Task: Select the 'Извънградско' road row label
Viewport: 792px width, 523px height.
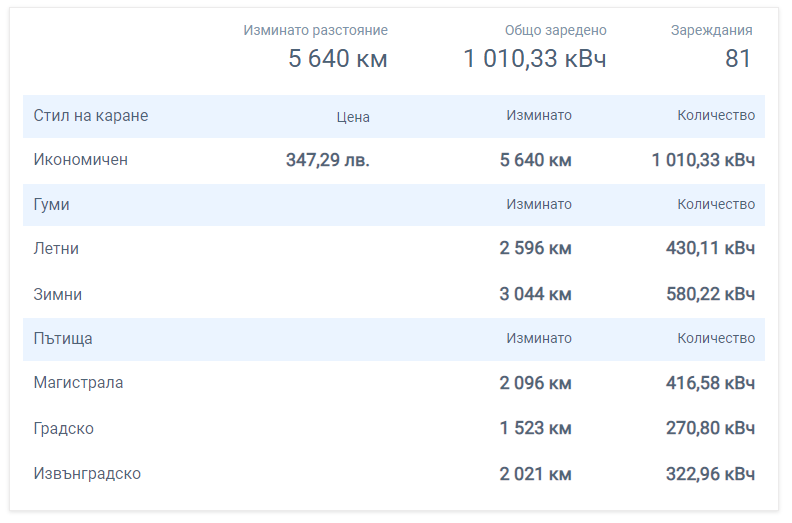Action: (x=87, y=474)
